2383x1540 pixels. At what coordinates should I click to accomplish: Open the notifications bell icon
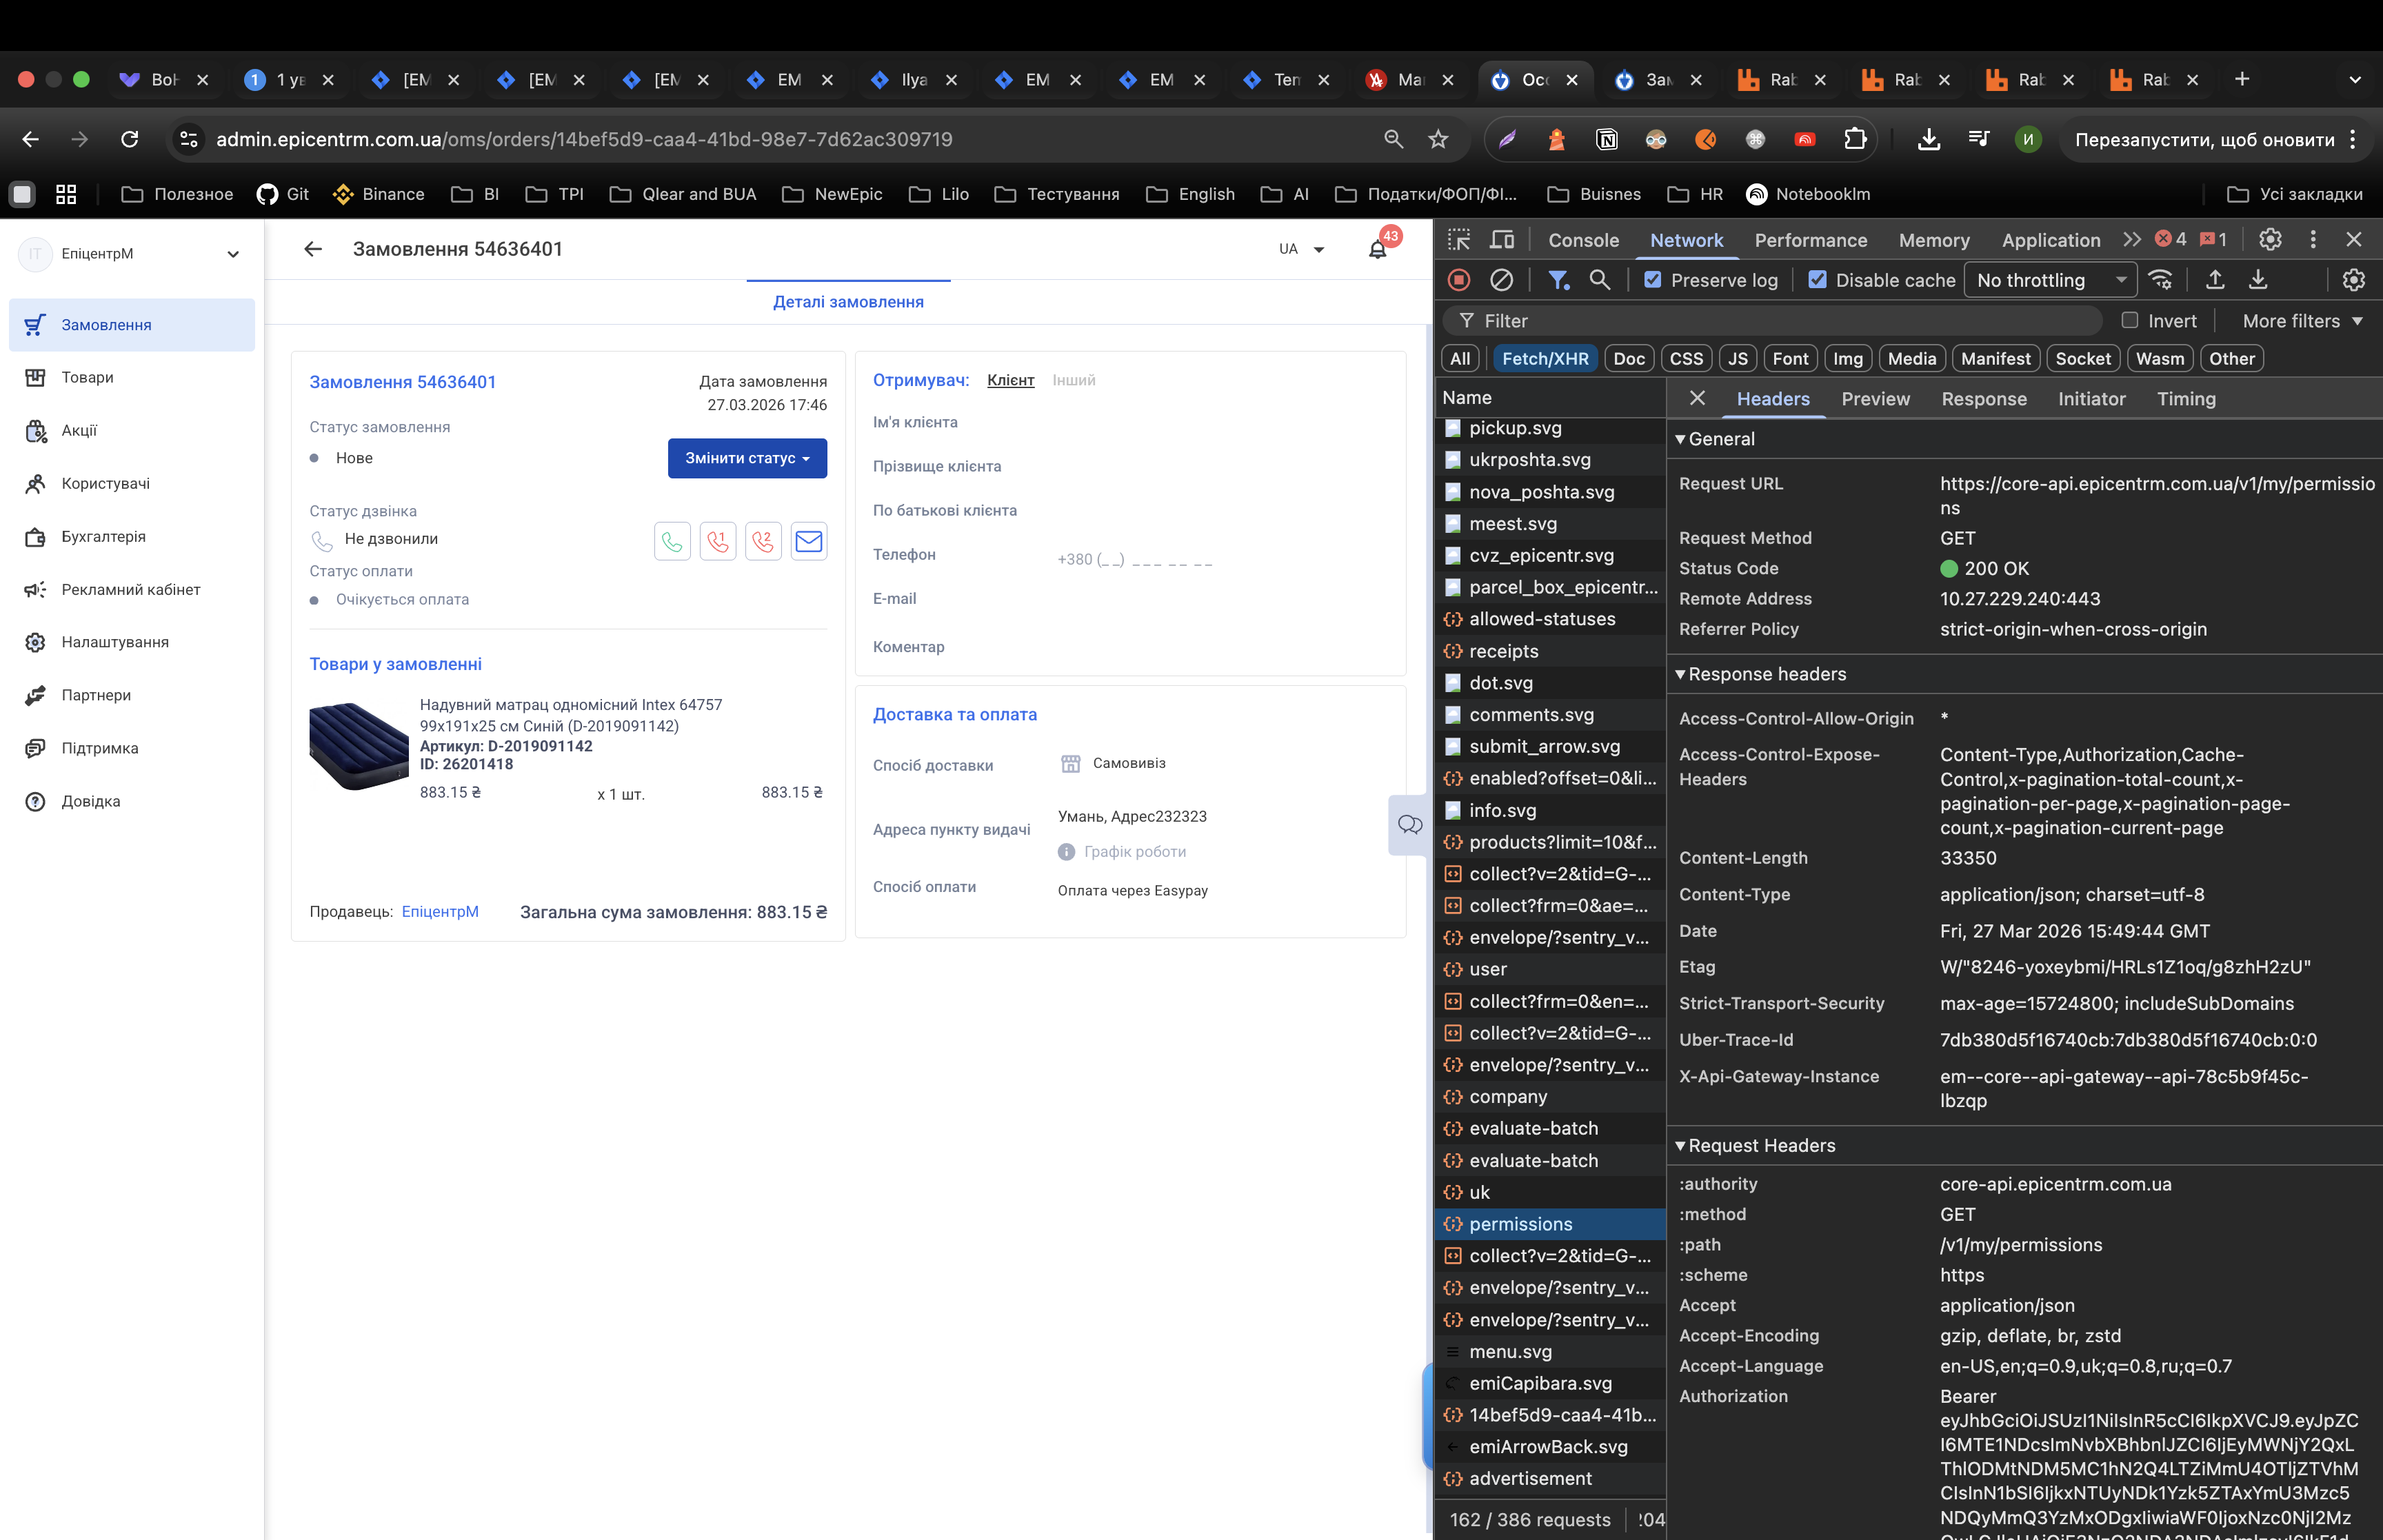(x=1377, y=249)
